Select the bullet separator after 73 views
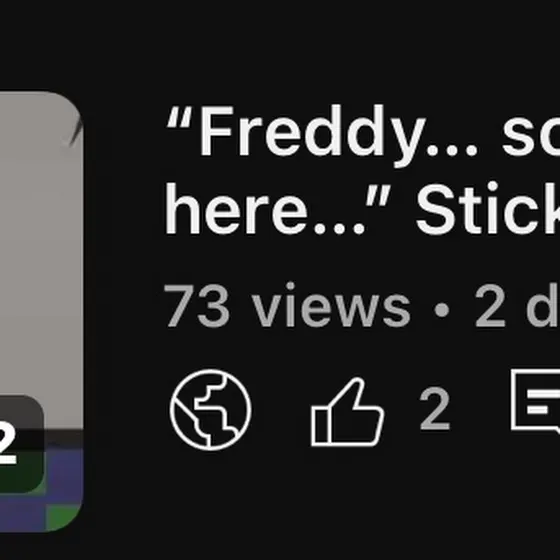Image resolution: width=560 pixels, height=560 pixels. 442,310
